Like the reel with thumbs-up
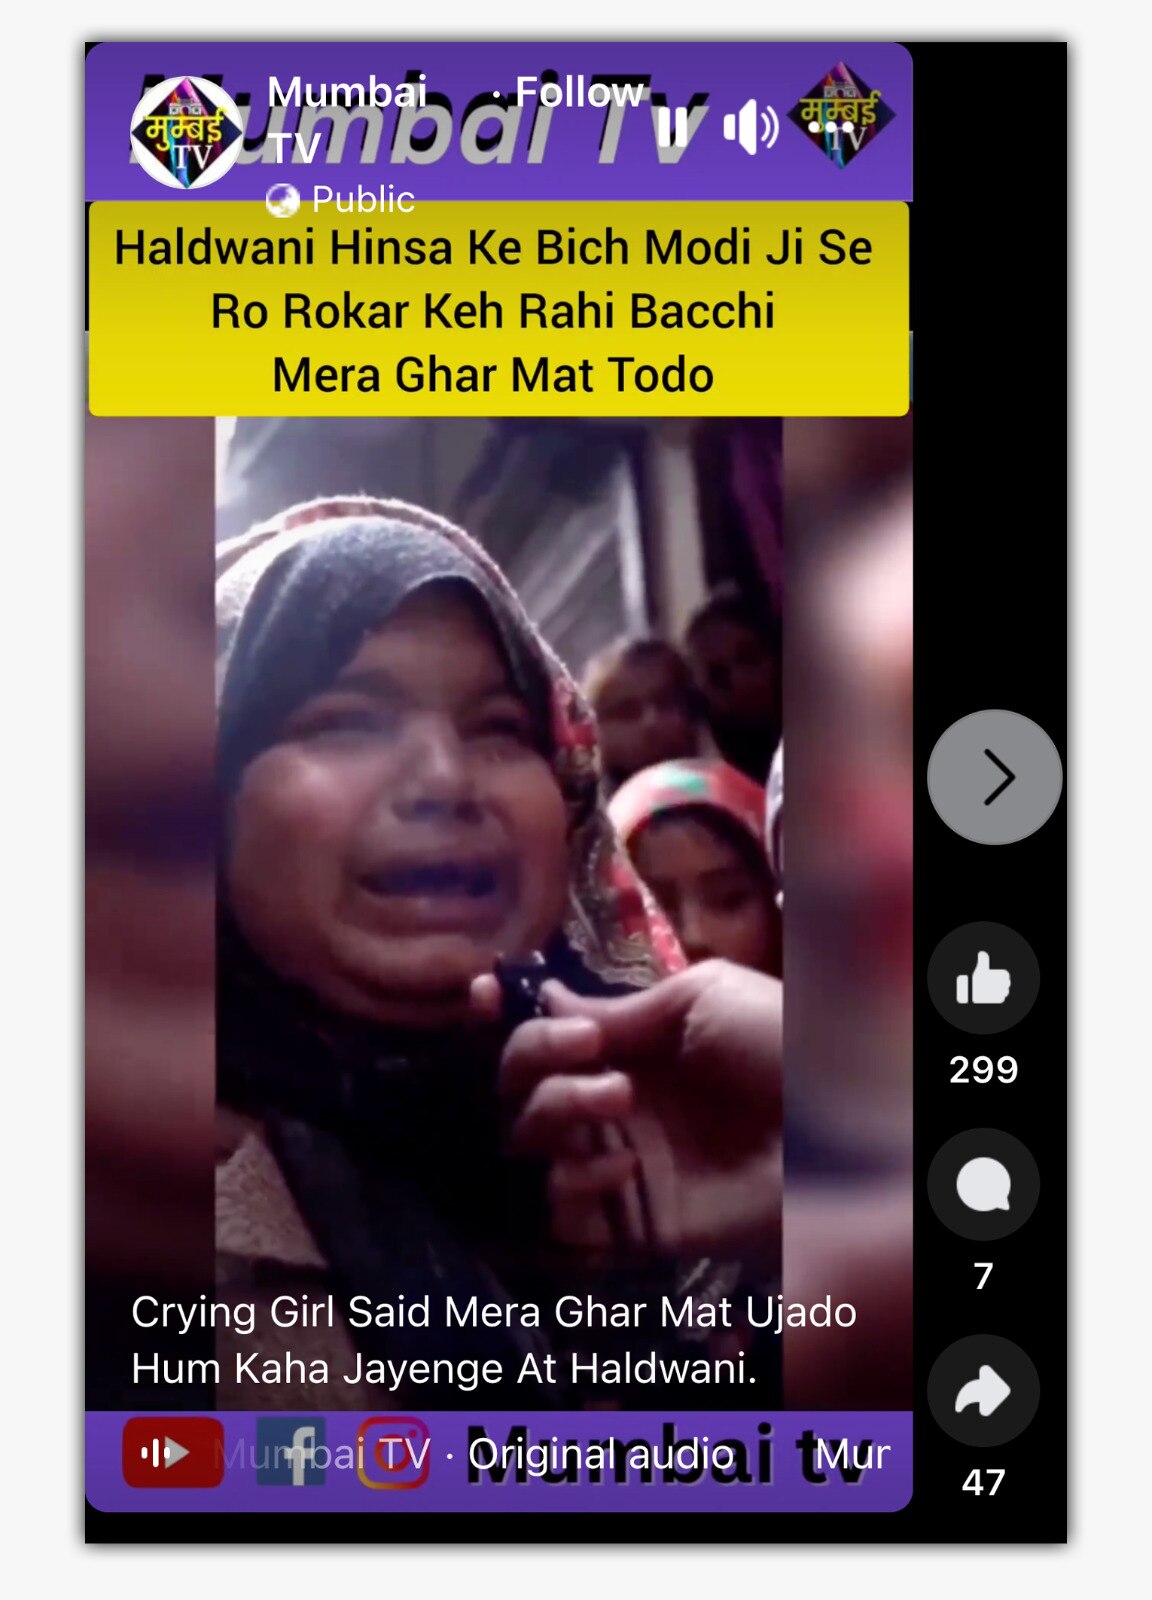Image resolution: width=1152 pixels, height=1600 pixels. (x=983, y=978)
